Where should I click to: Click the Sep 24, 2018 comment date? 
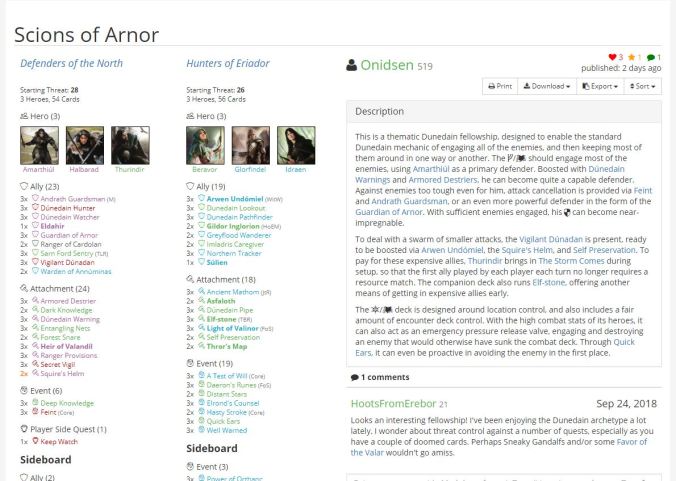pos(626,404)
